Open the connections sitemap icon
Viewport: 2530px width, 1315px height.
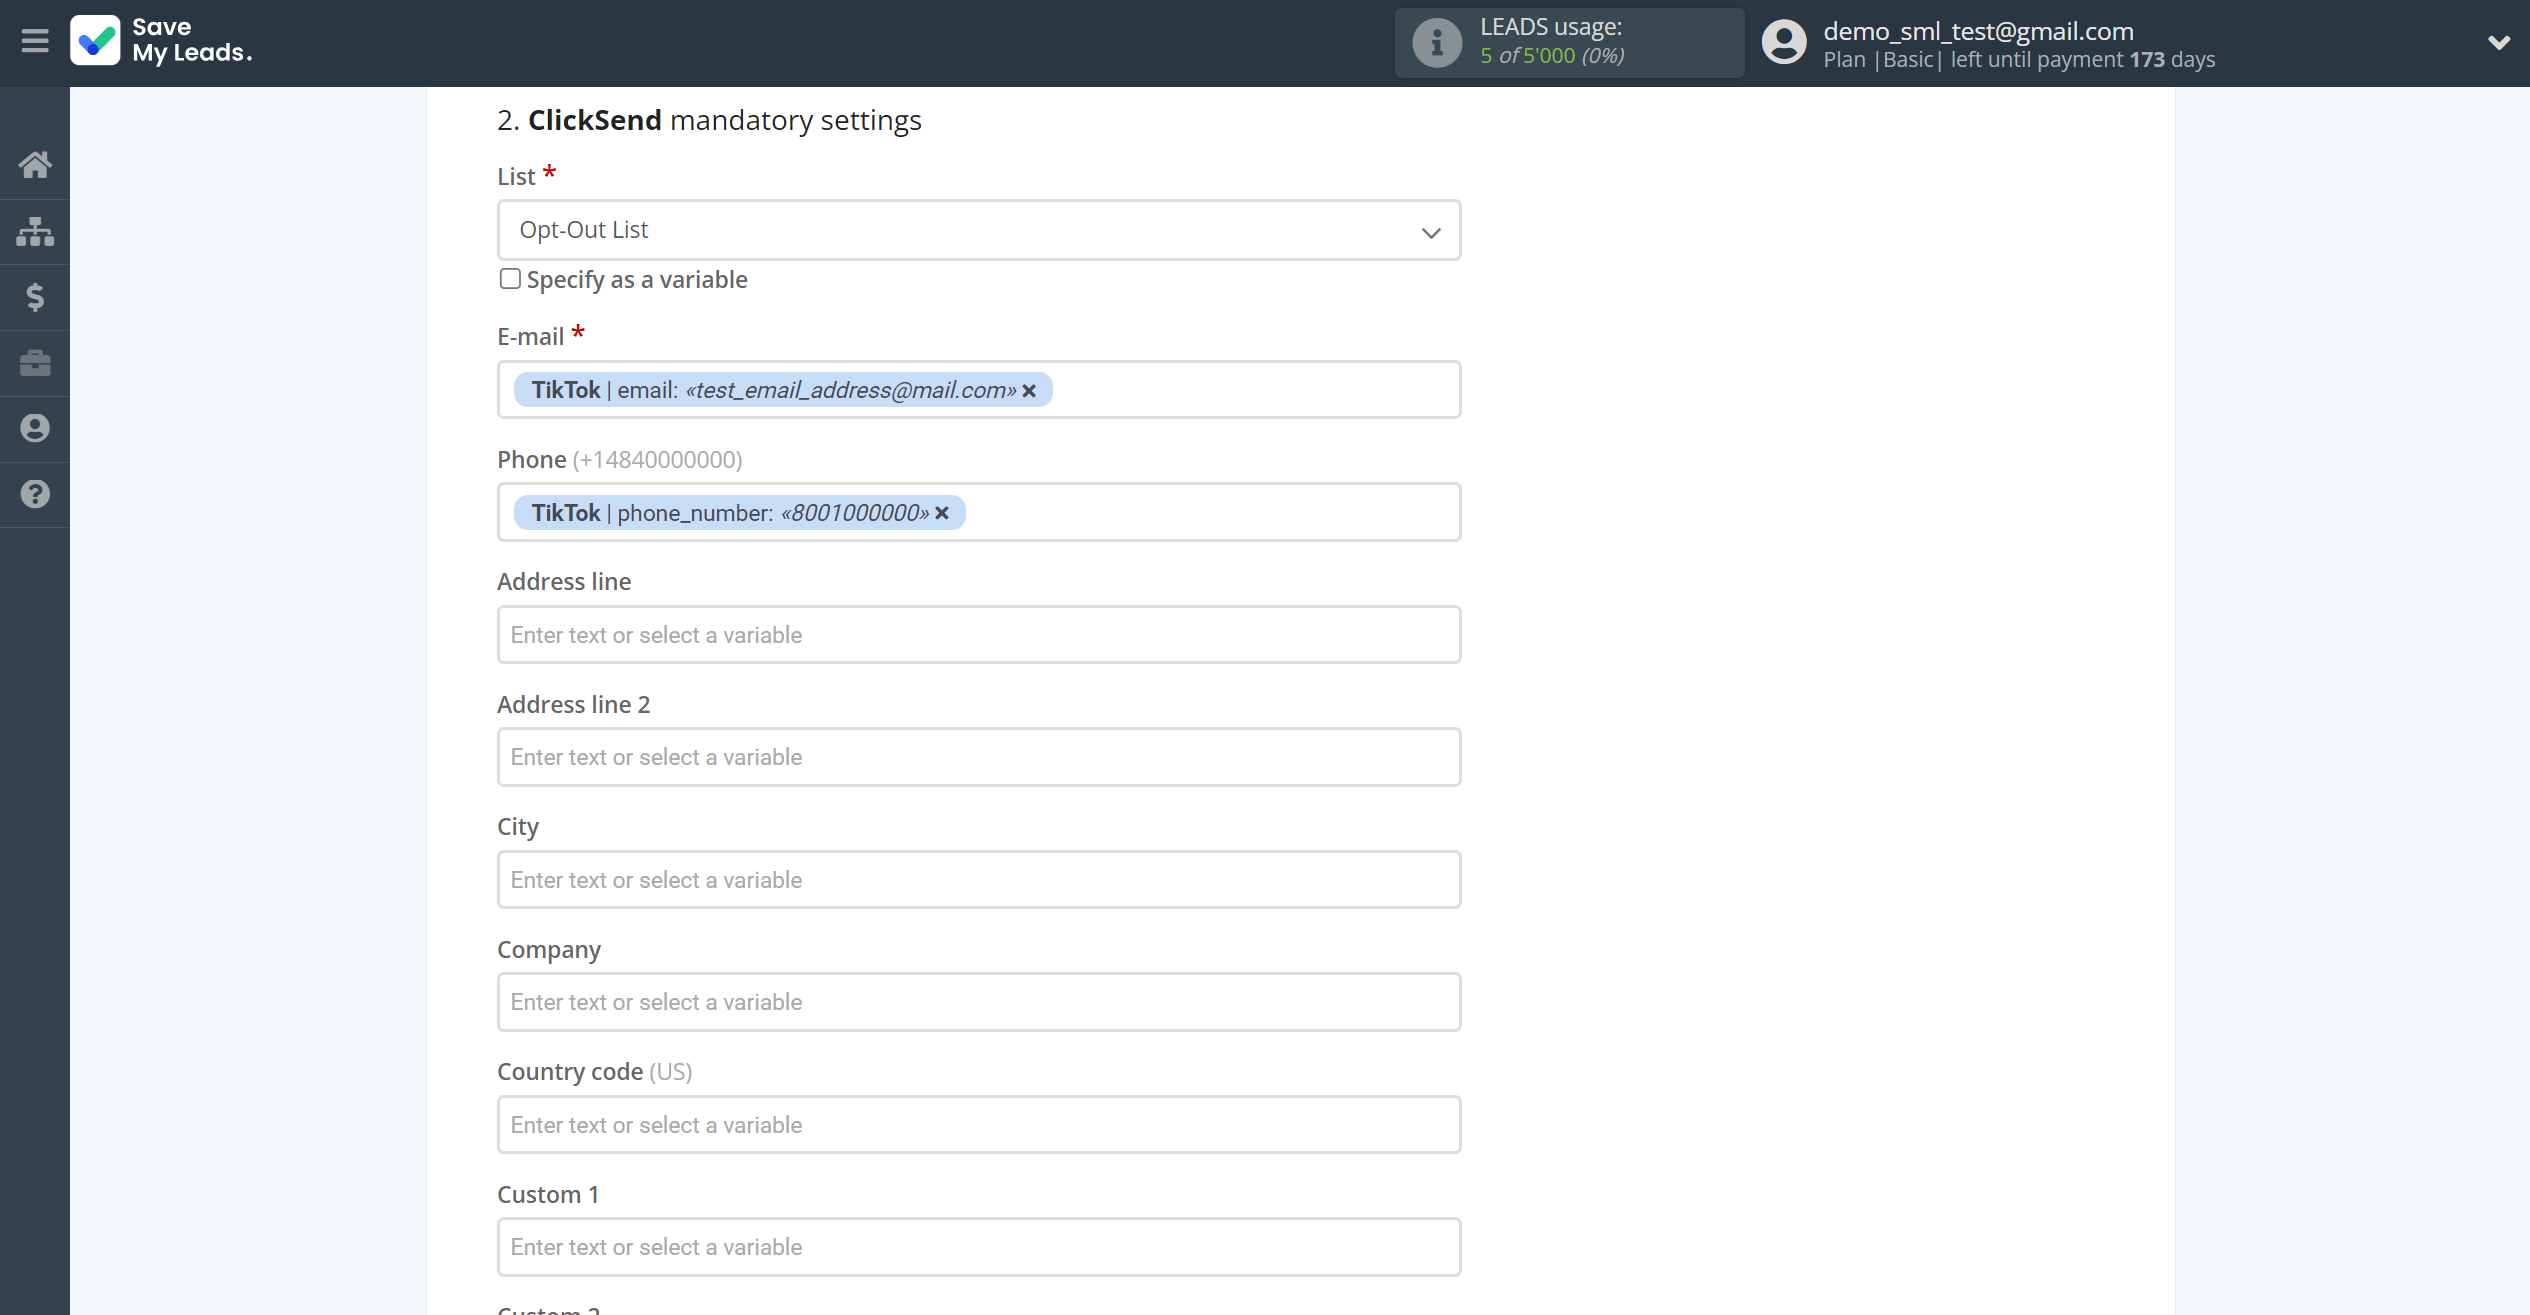tap(35, 231)
